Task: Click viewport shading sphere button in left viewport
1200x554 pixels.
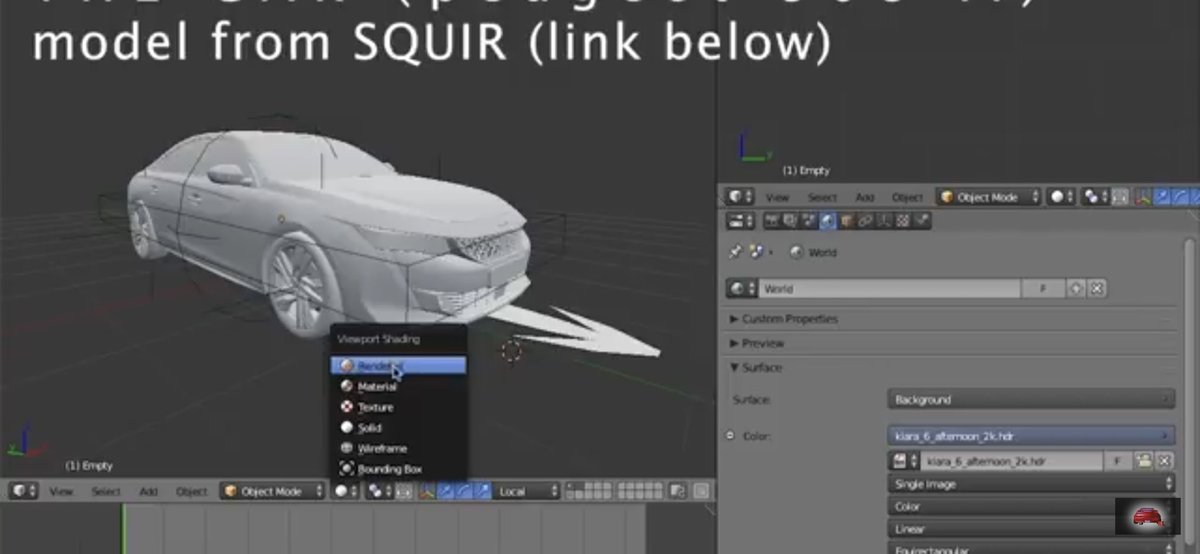Action: (x=345, y=491)
